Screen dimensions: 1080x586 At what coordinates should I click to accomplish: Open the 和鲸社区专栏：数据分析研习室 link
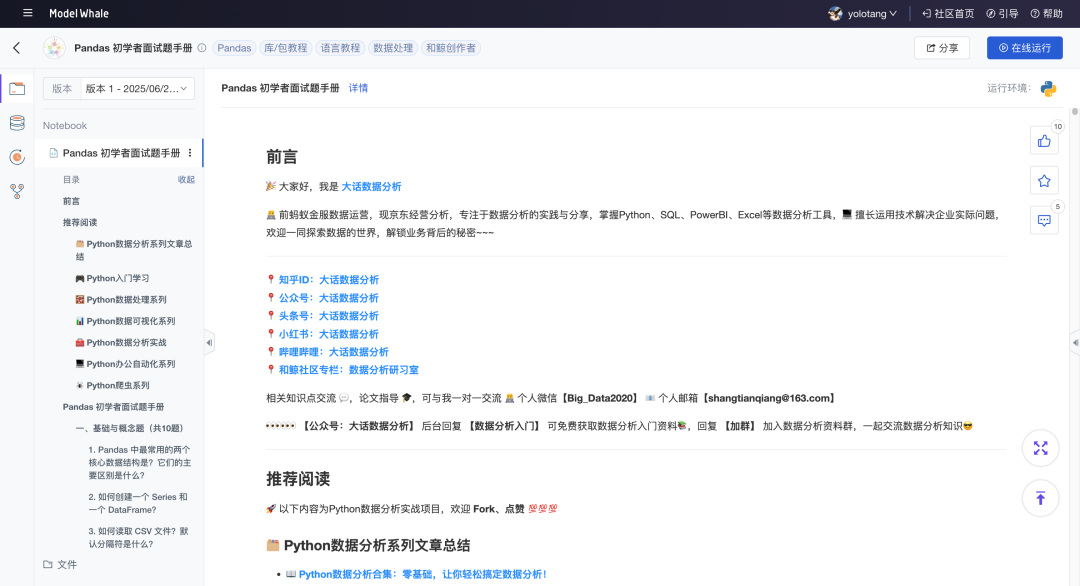349,369
